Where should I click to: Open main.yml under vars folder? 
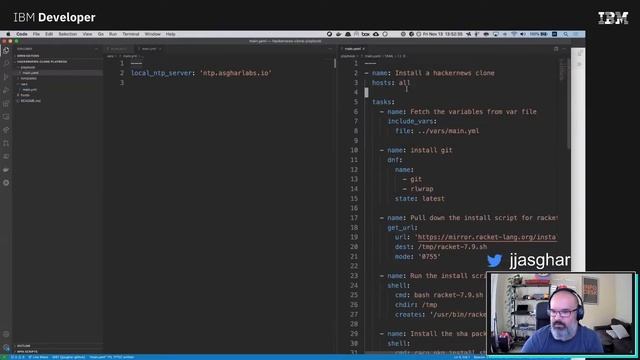tap(29, 89)
